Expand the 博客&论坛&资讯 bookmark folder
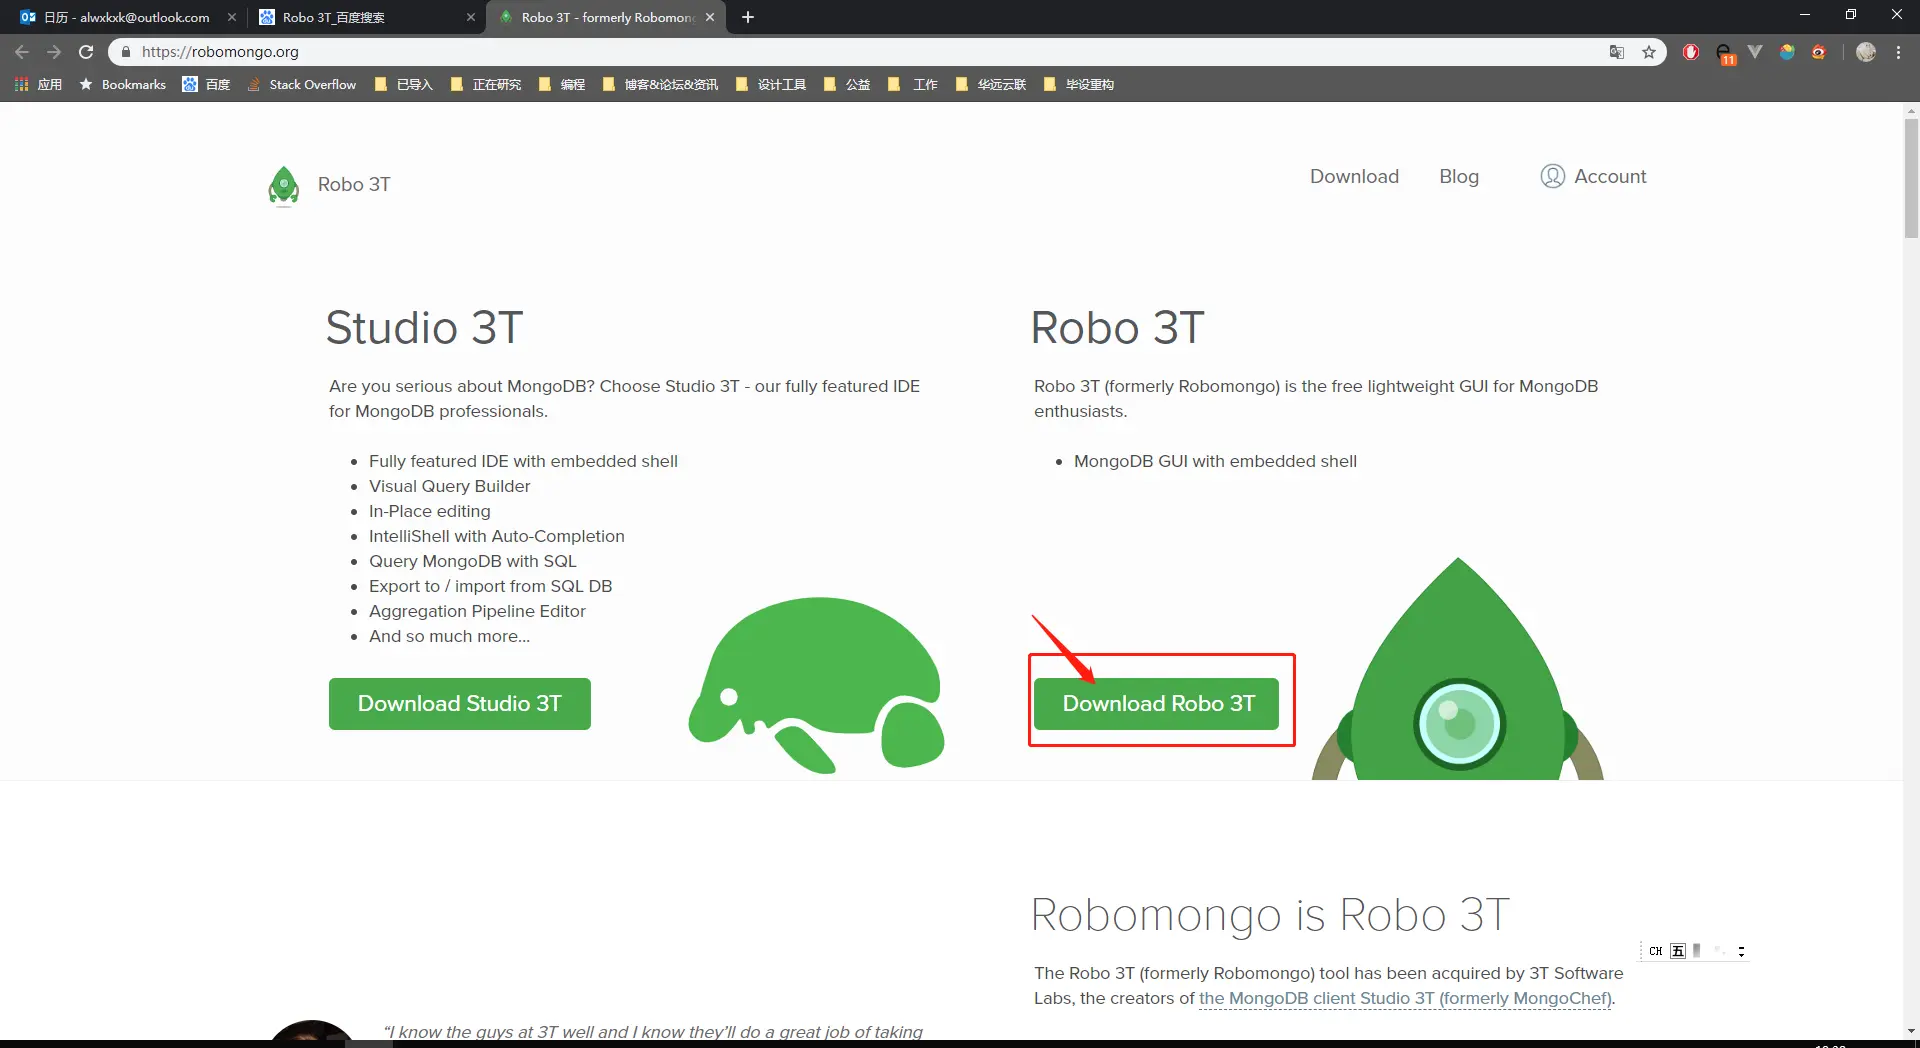This screenshot has width=1920, height=1048. pyautogui.click(x=660, y=84)
